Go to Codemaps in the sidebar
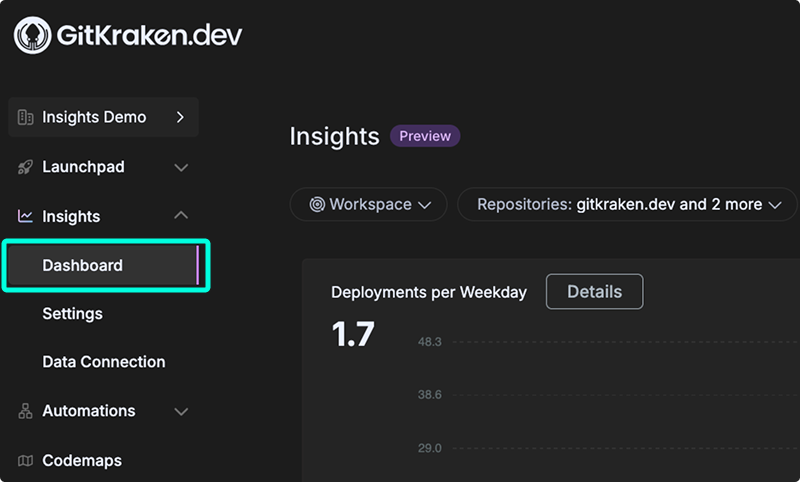 [82, 461]
